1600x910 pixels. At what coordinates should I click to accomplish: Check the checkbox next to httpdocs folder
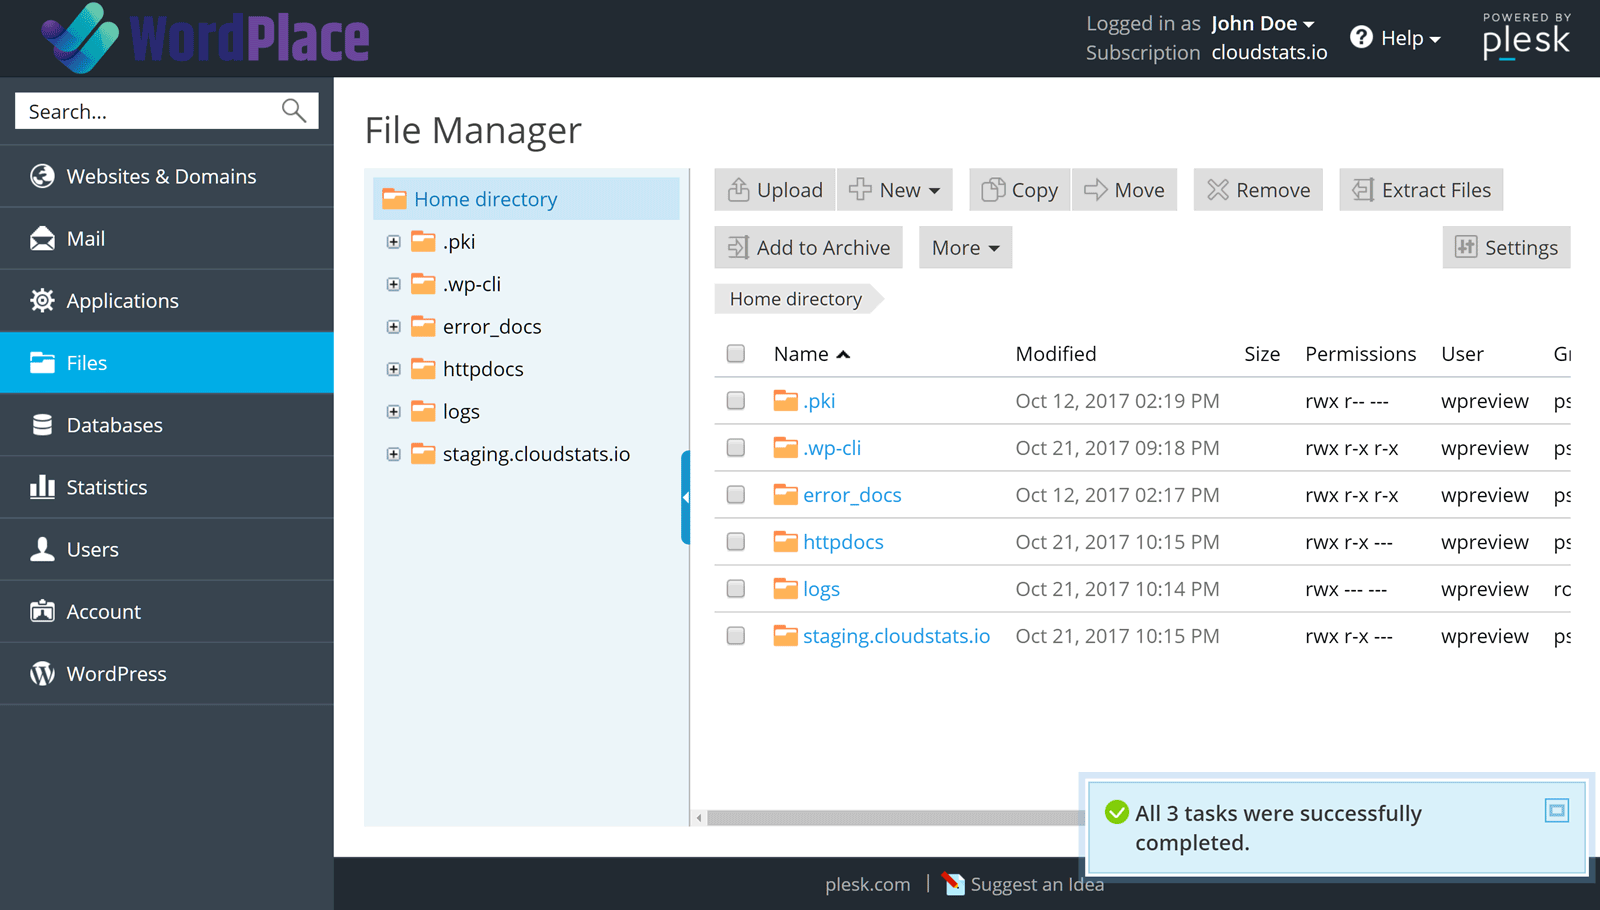[736, 541]
